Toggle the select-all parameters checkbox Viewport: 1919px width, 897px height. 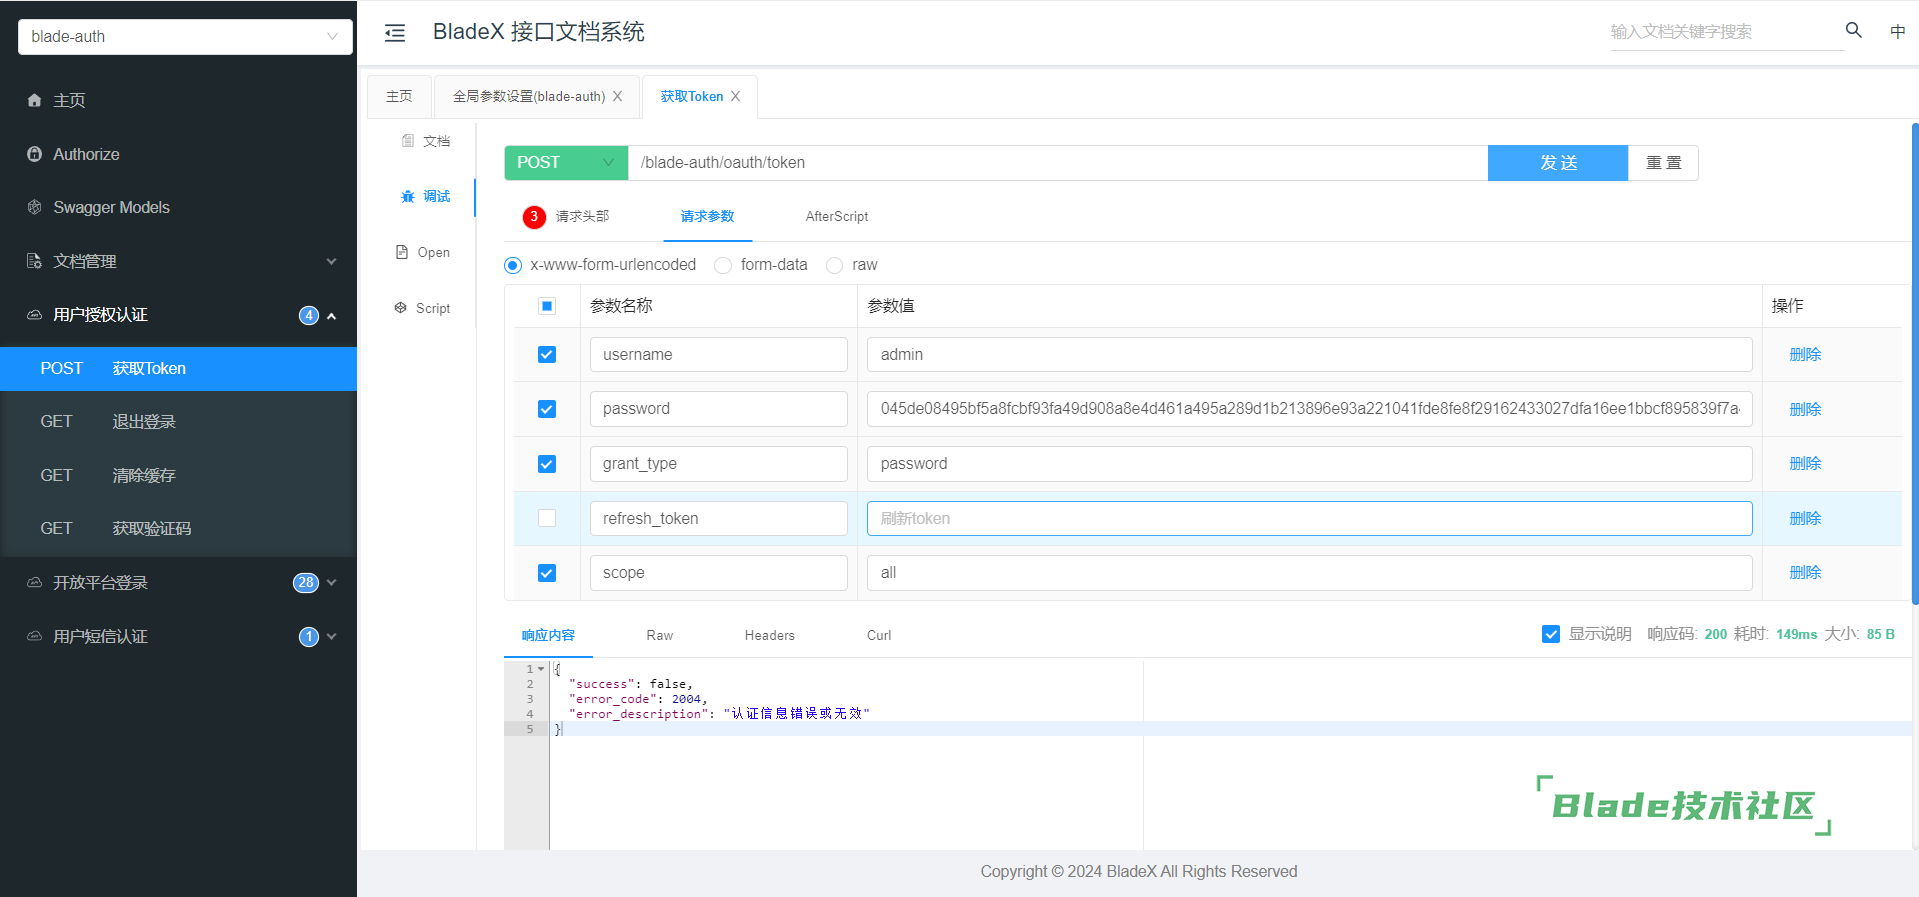pos(547,306)
